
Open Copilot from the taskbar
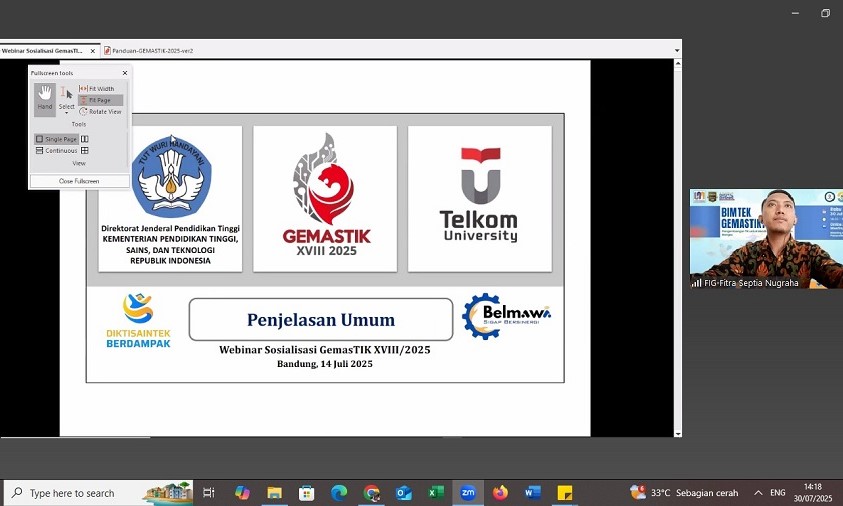[242, 493]
